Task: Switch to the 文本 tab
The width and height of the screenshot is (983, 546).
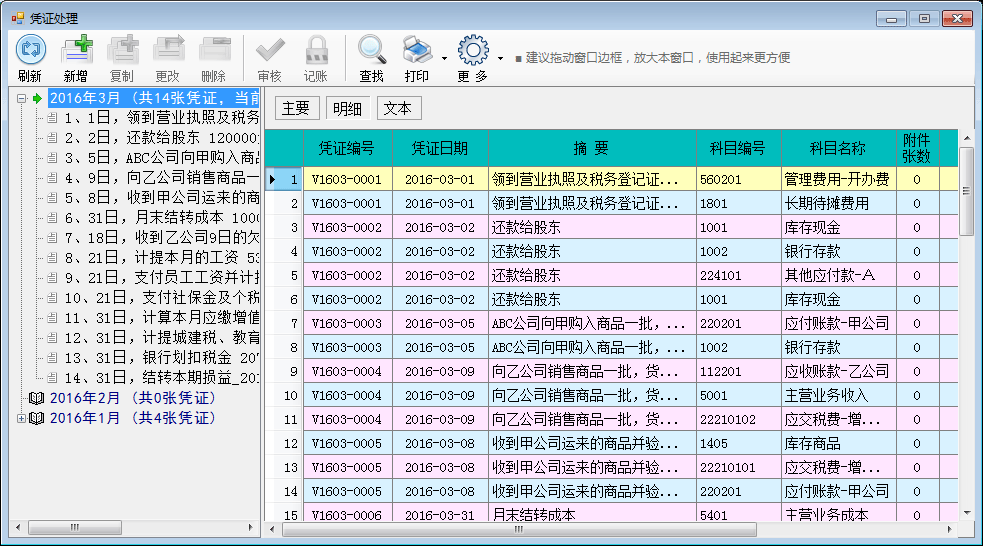Action: 398,109
